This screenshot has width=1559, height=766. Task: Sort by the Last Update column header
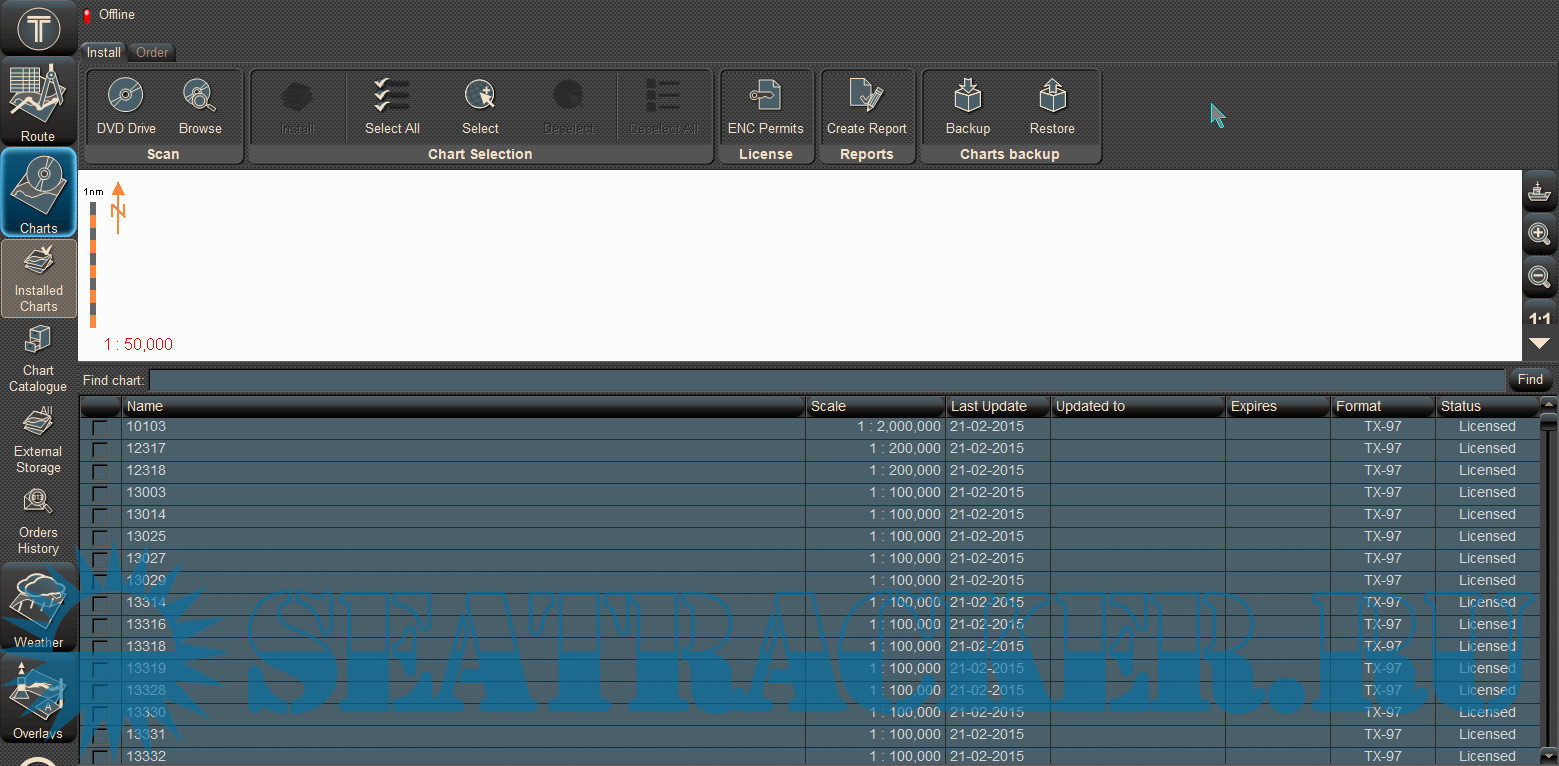pos(997,406)
